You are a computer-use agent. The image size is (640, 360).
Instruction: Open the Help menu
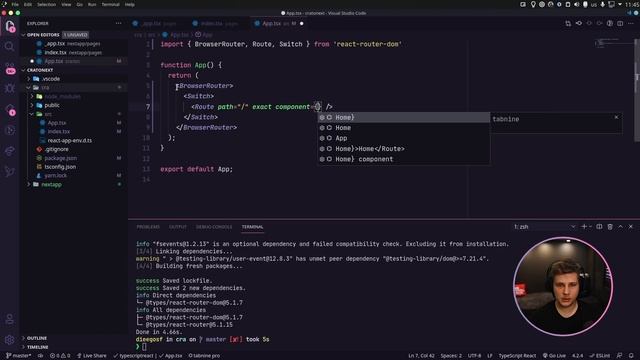point(130,4)
